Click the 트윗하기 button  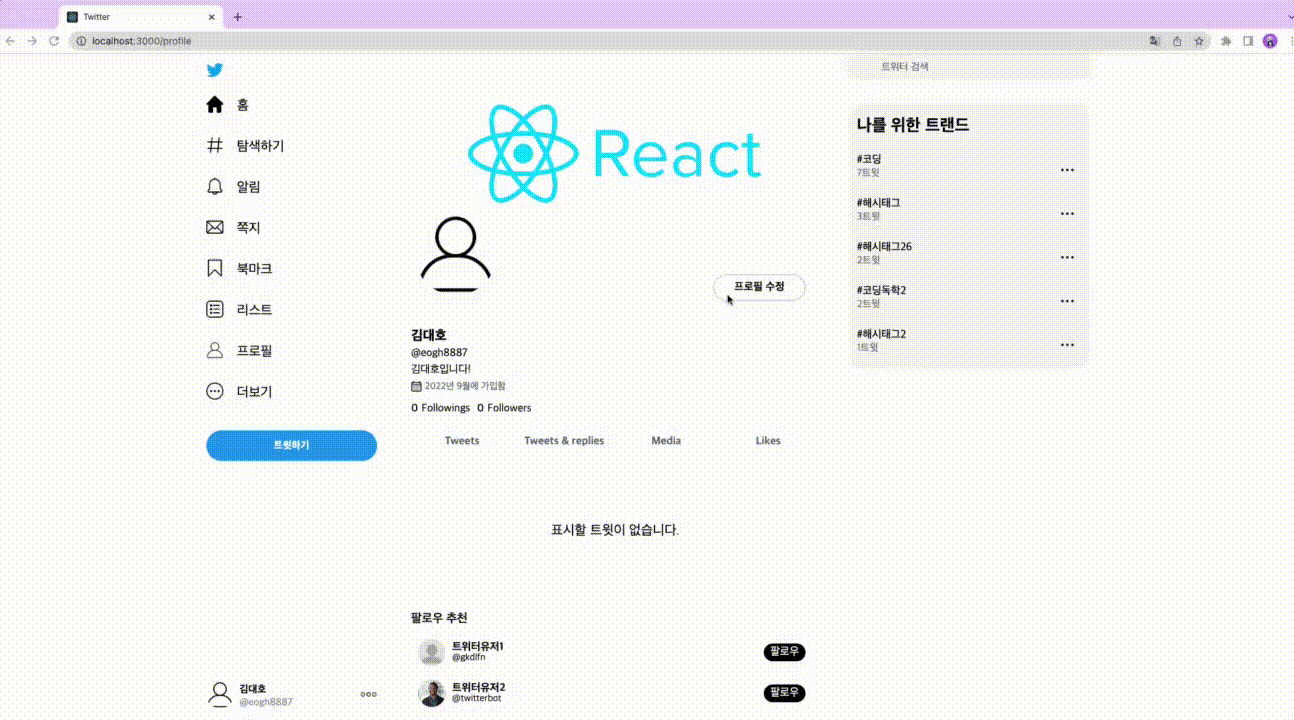[291, 445]
